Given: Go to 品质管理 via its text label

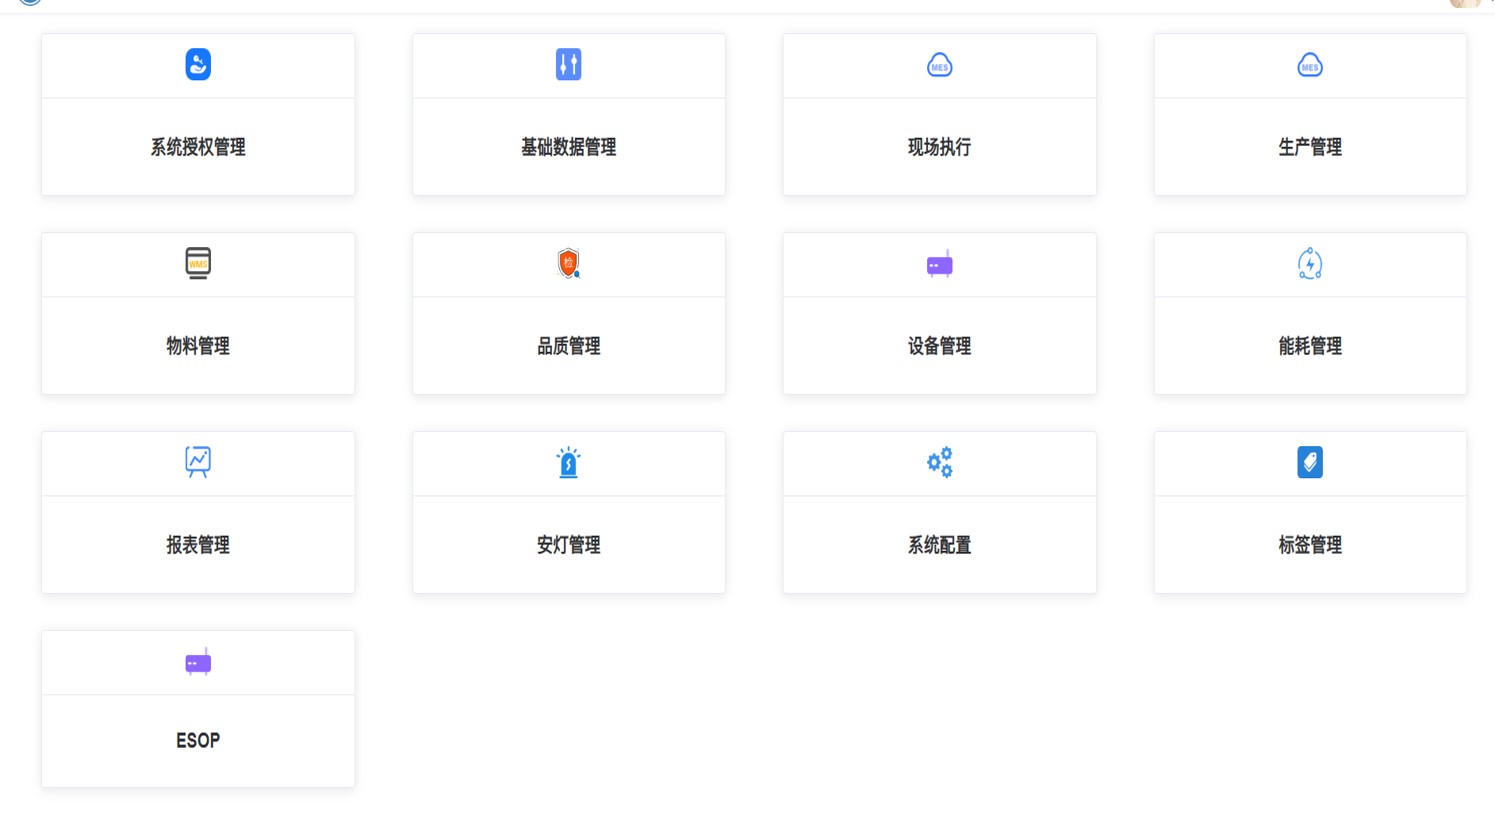Looking at the screenshot, I should pos(568,346).
